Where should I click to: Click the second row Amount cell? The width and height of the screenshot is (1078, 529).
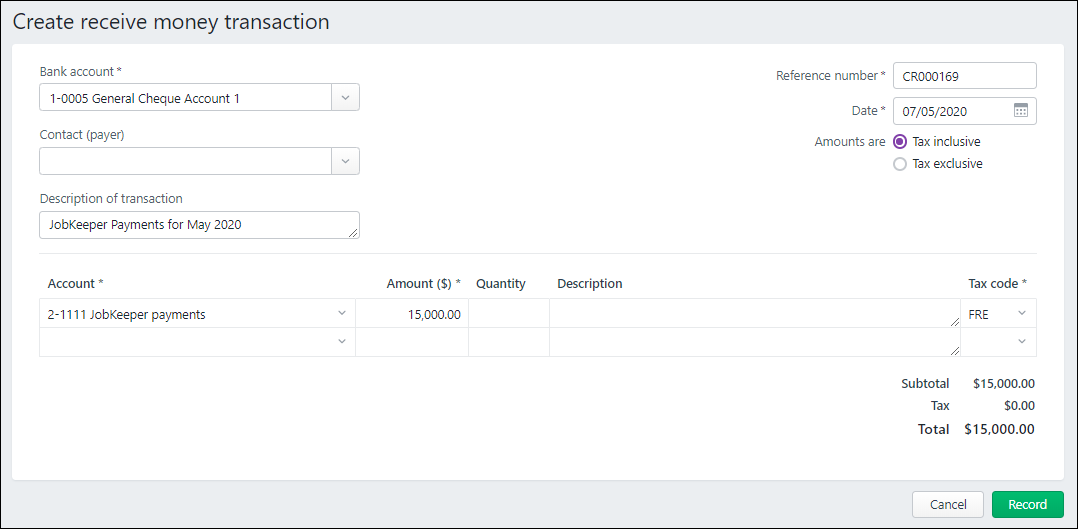(x=412, y=342)
